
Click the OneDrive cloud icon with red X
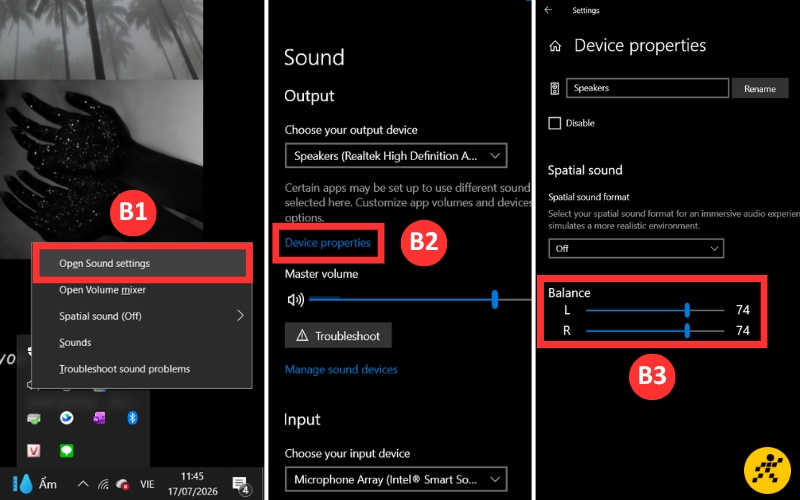123,484
